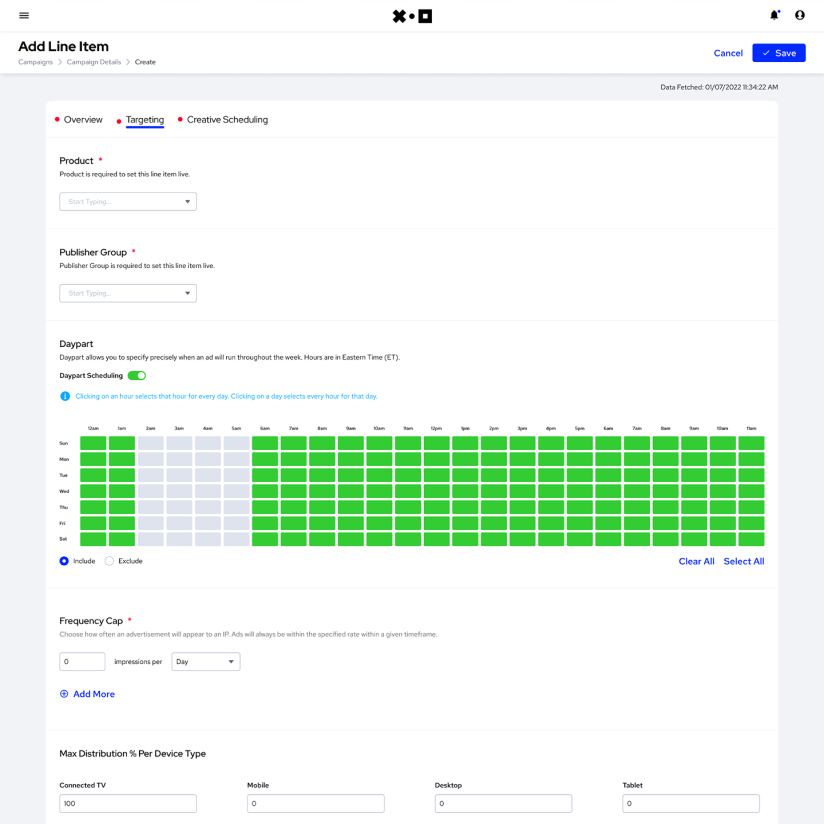This screenshot has height=824, width=824.
Task: Select the Exclude radio button
Action: [110, 561]
